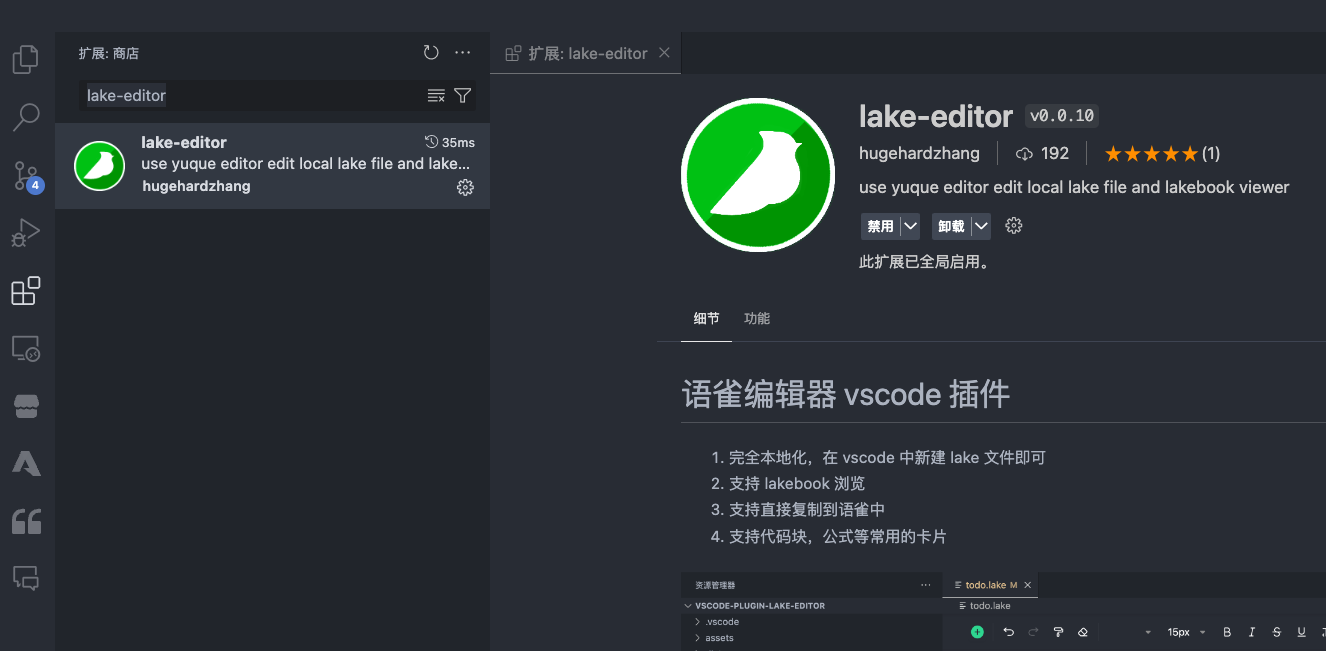The width and height of the screenshot is (1326, 651).
Task: Open publisher hugehardzhang link in details
Action: pos(919,153)
